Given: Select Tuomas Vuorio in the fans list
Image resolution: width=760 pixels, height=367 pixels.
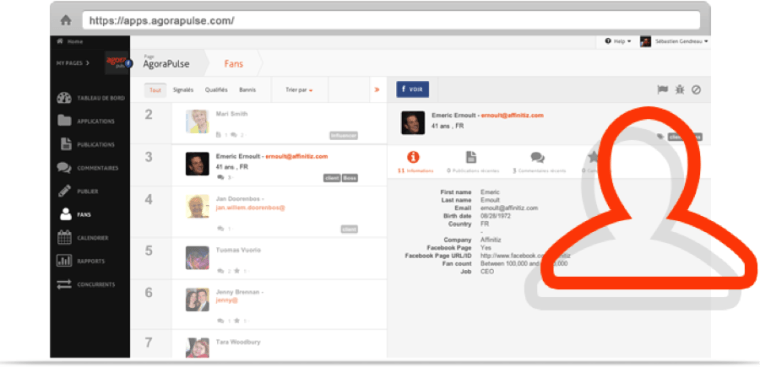Looking at the screenshot, I should pyautogui.click(x=279, y=258).
